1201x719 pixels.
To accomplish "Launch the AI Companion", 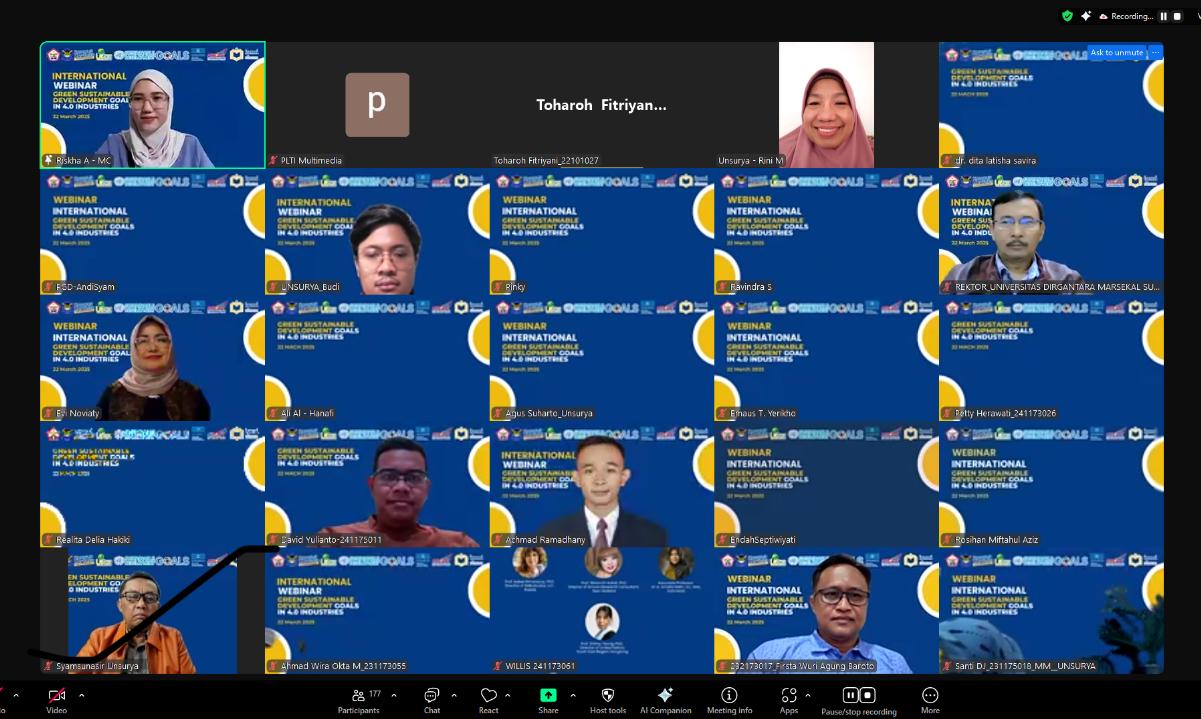I will tap(665, 696).
